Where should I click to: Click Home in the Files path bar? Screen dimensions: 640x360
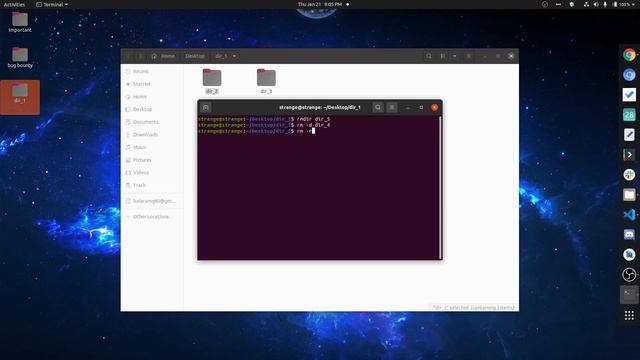point(164,56)
